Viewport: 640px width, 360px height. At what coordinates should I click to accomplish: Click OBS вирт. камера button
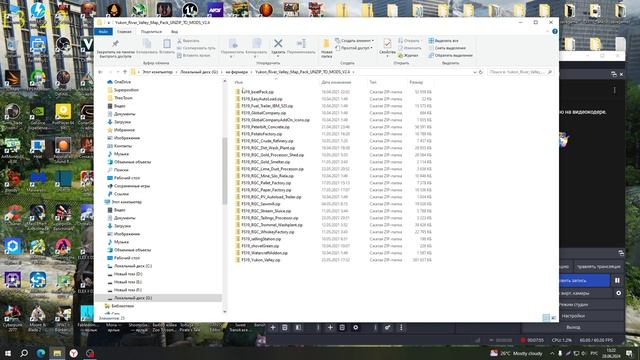pos(586,293)
